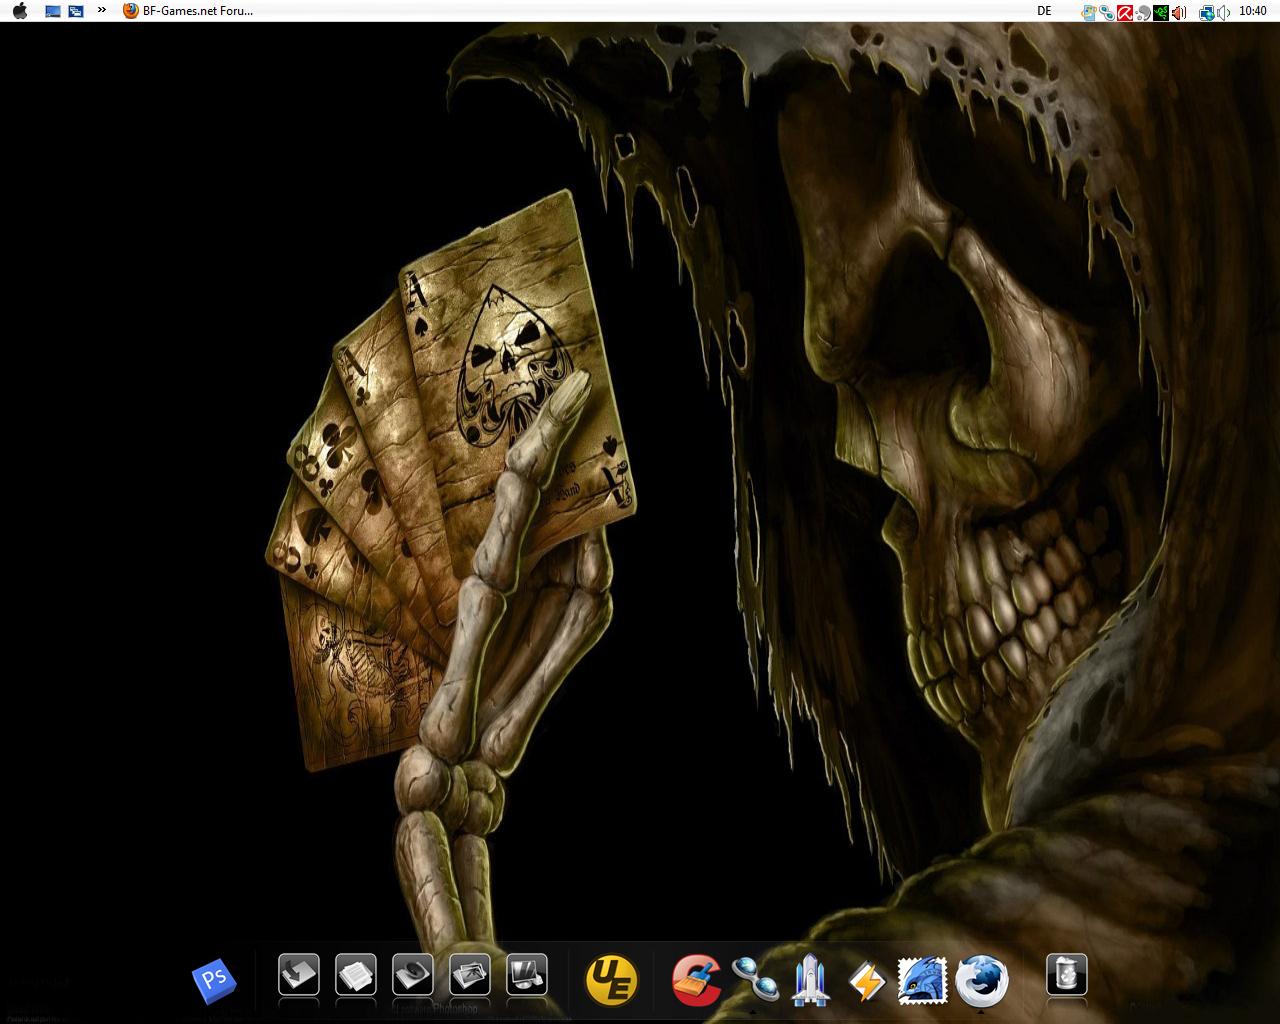Image resolution: width=1280 pixels, height=1024 pixels.
Task: Activate the BF-Games.net Forum Firefox taskbar button
Action: coord(188,11)
